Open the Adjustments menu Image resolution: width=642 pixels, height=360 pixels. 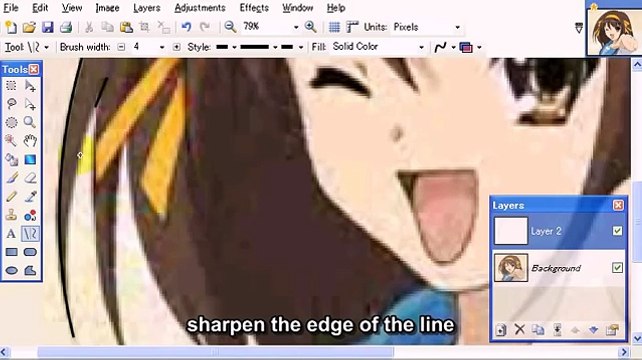coord(200,8)
